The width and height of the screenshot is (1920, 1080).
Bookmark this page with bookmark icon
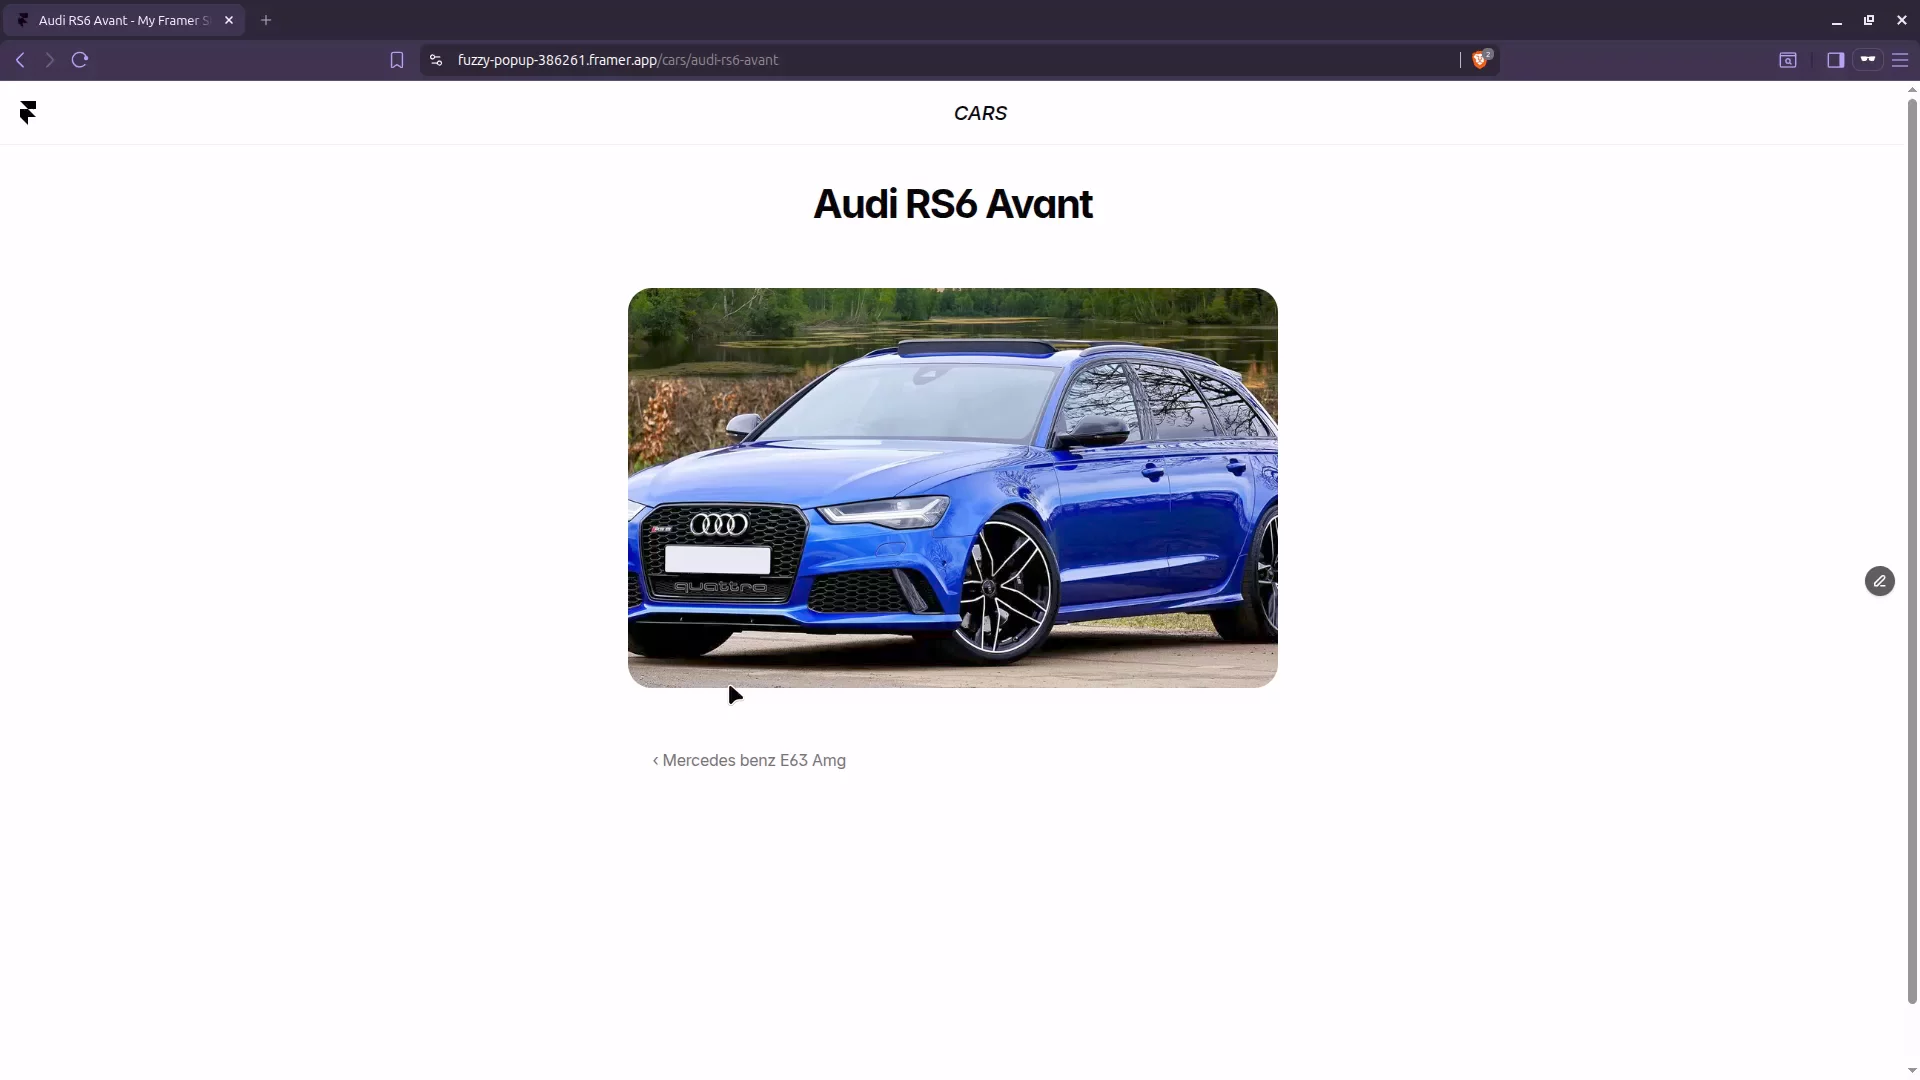pos(397,60)
